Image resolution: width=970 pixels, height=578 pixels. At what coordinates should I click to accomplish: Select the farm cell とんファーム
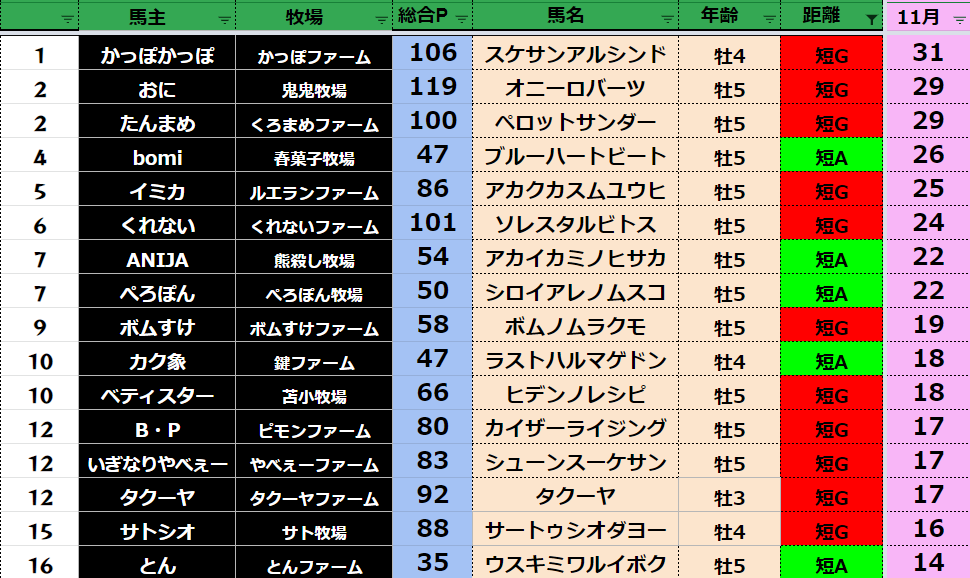(314, 565)
